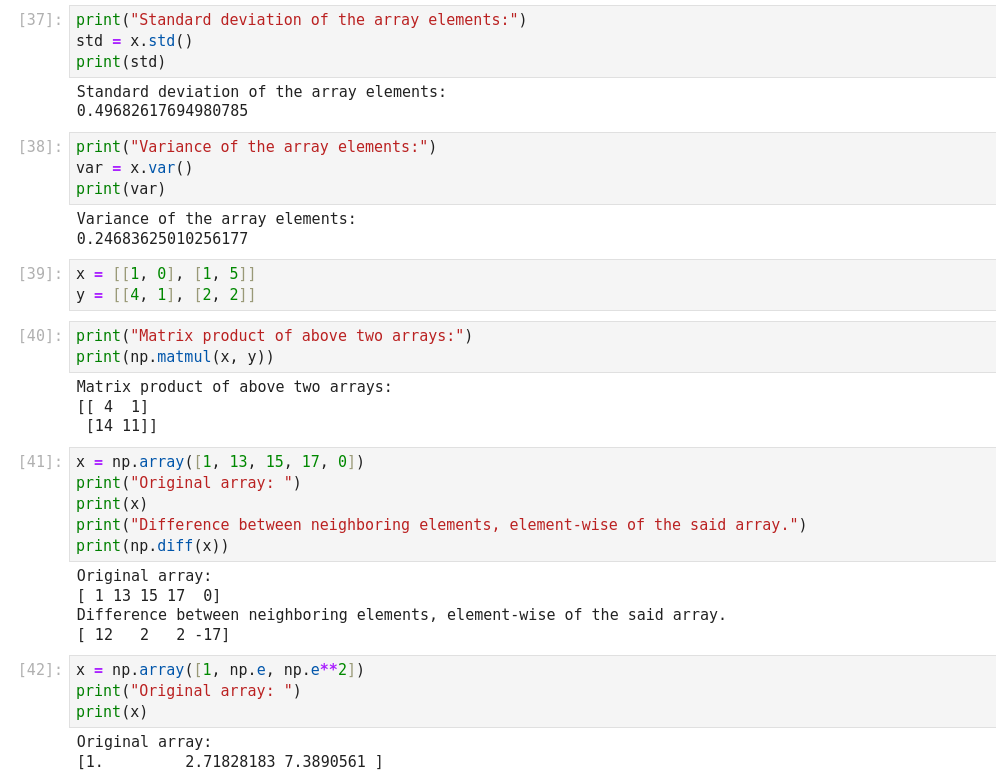996x779 pixels.
Task: Click the neighboring elements difference output row
Action: pyautogui.click(x=153, y=635)
